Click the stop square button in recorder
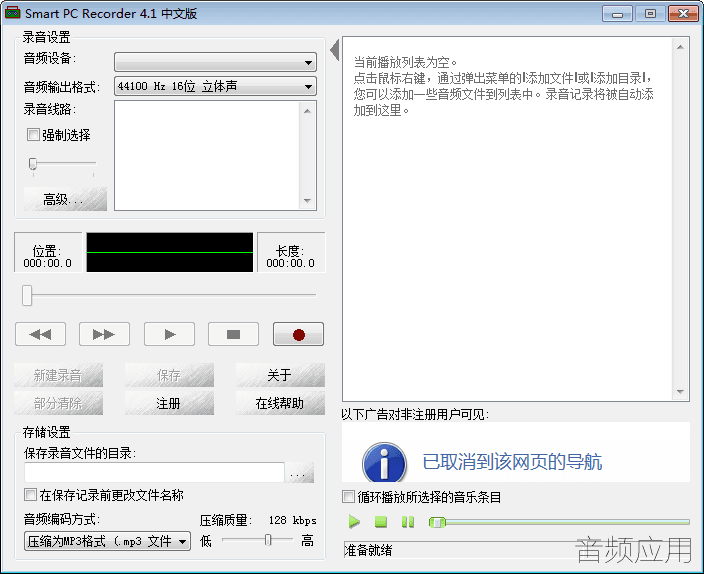 (x=233, y=334)
